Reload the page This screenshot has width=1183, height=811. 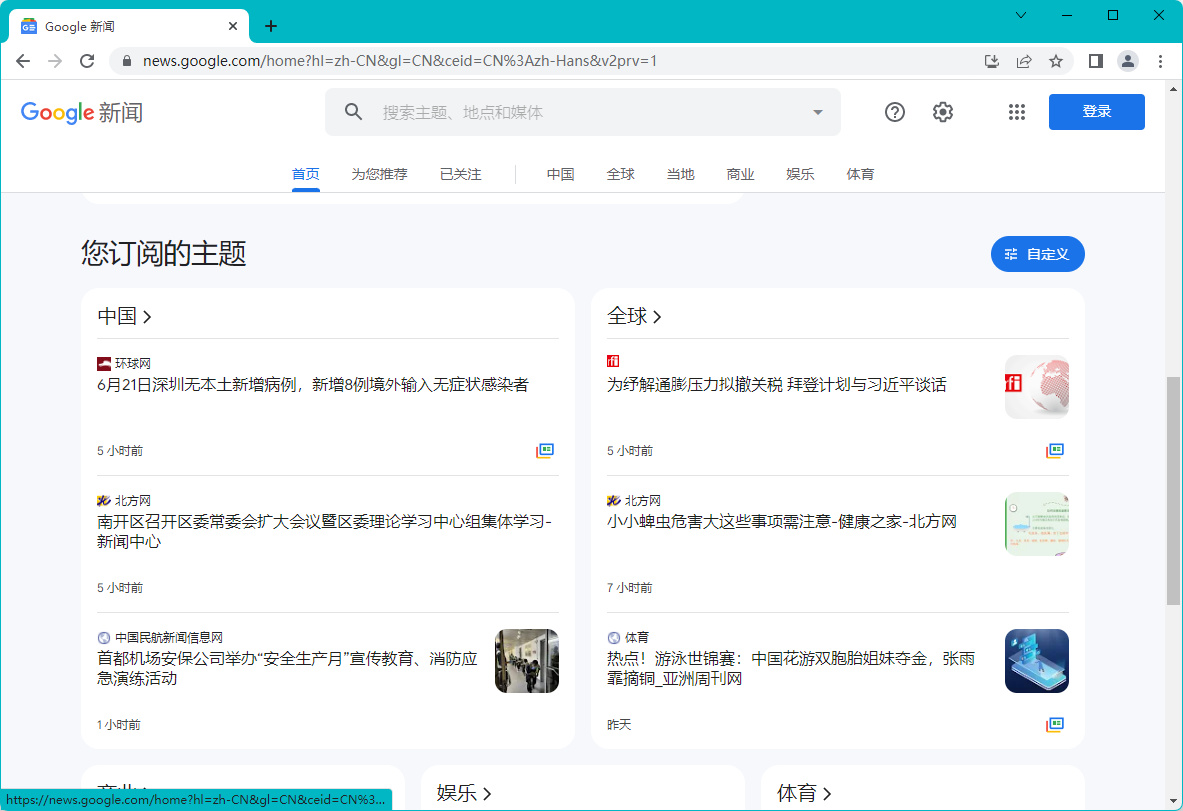pos(87,61)
